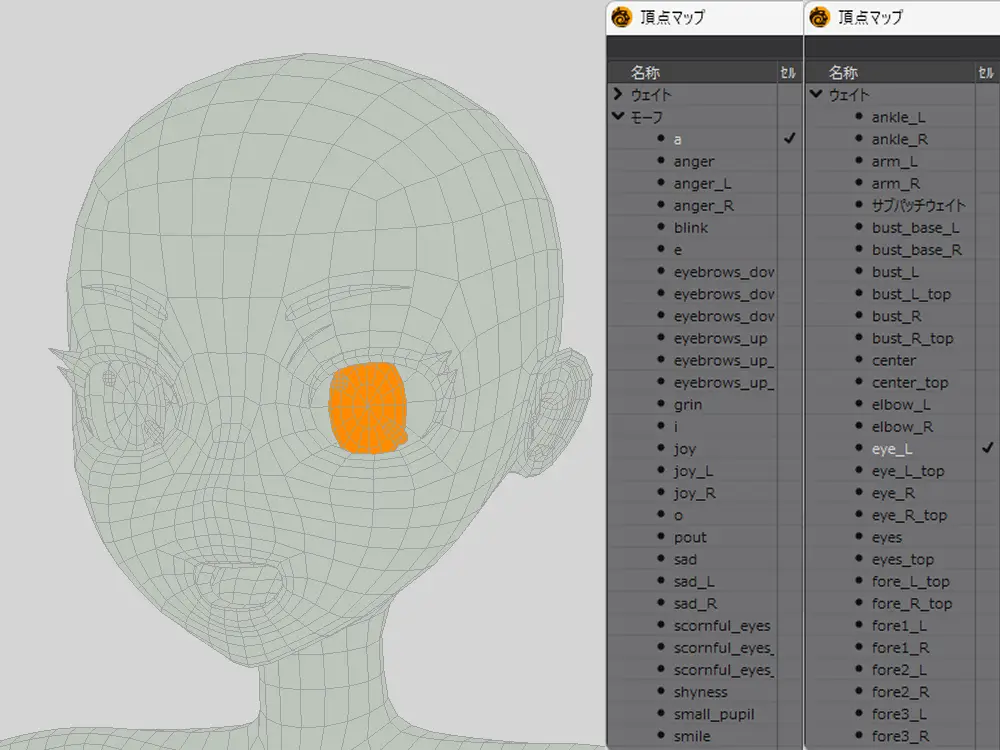Select the fore3_R weight map
Viewport: 1000px width, 750px height.
(x=900, y=736)
